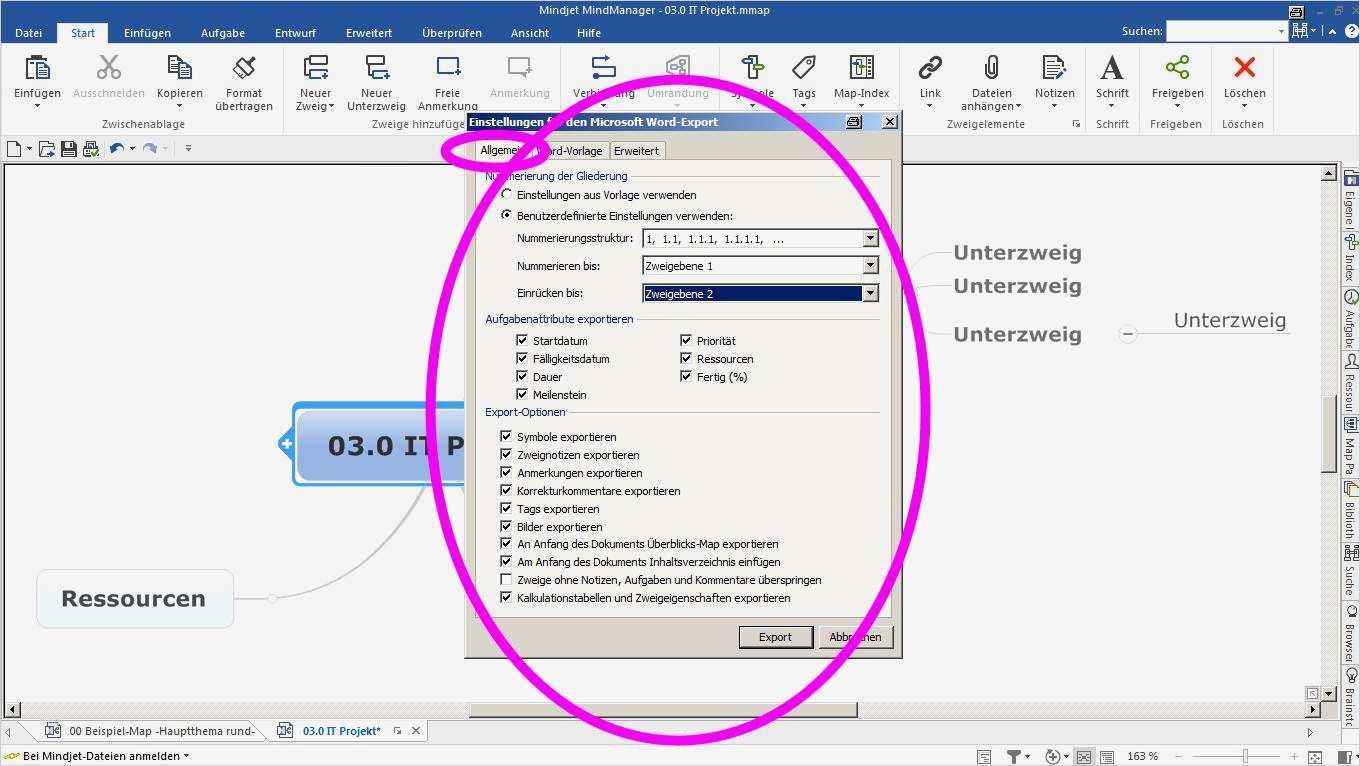The image size is (1360, 766).
Task: Open the Tags ribbon icon
Action: pos(804,68)
